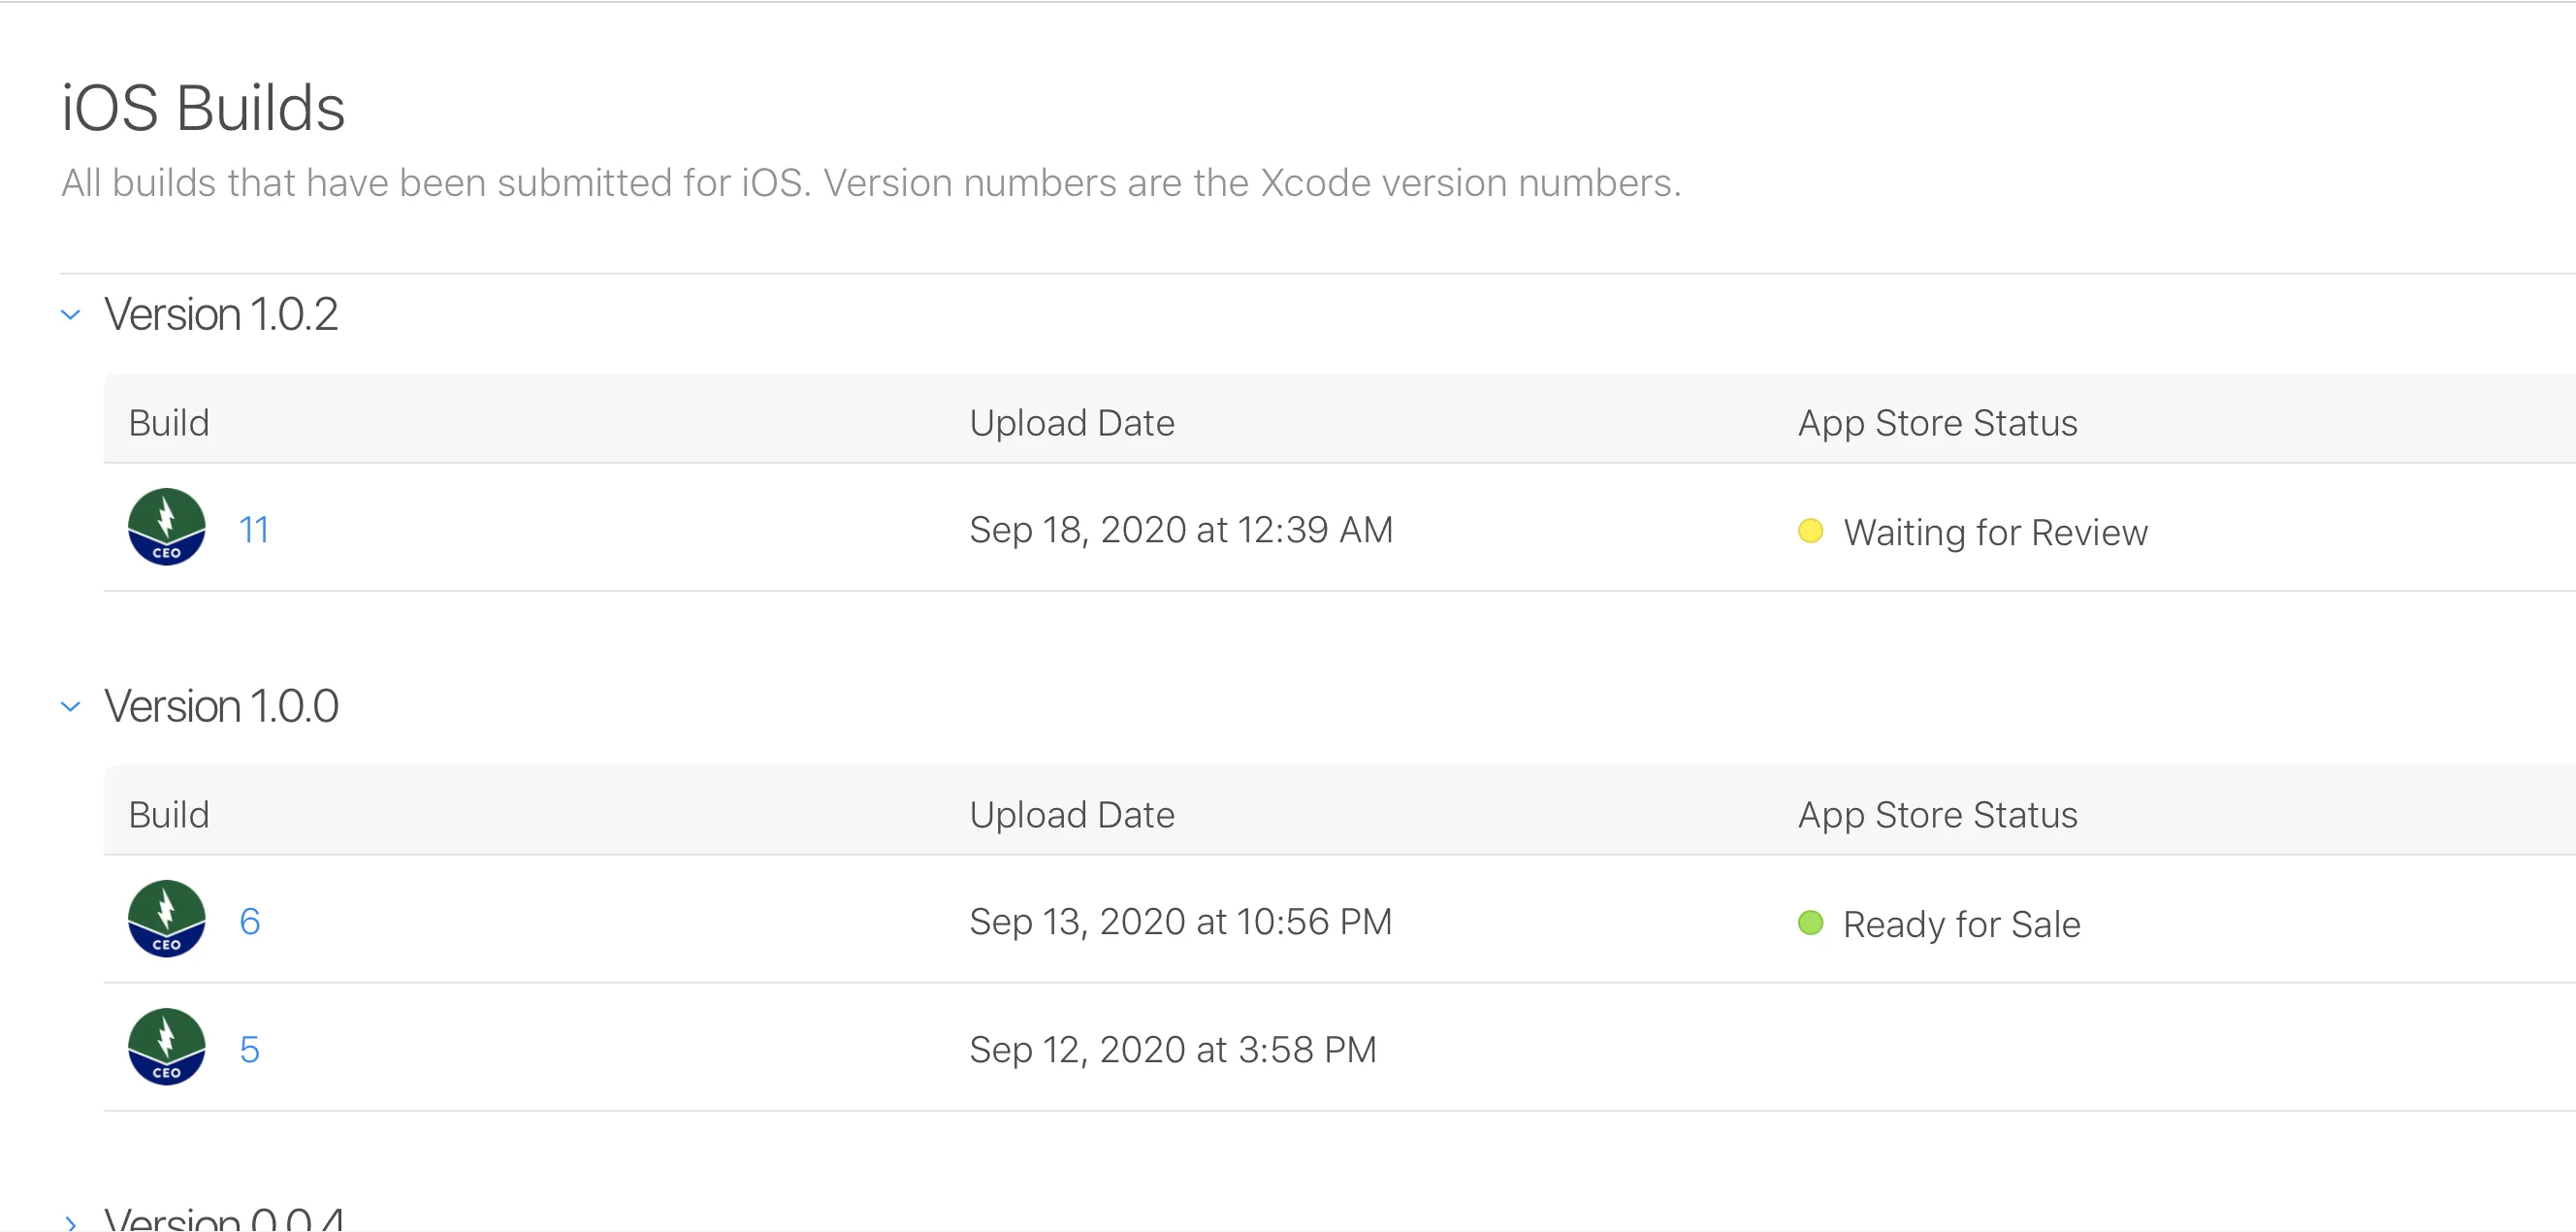Click Upload Date header under Version 1.0.2
Viewport: 2576px width, 1232px height.
click(1071, 423)
